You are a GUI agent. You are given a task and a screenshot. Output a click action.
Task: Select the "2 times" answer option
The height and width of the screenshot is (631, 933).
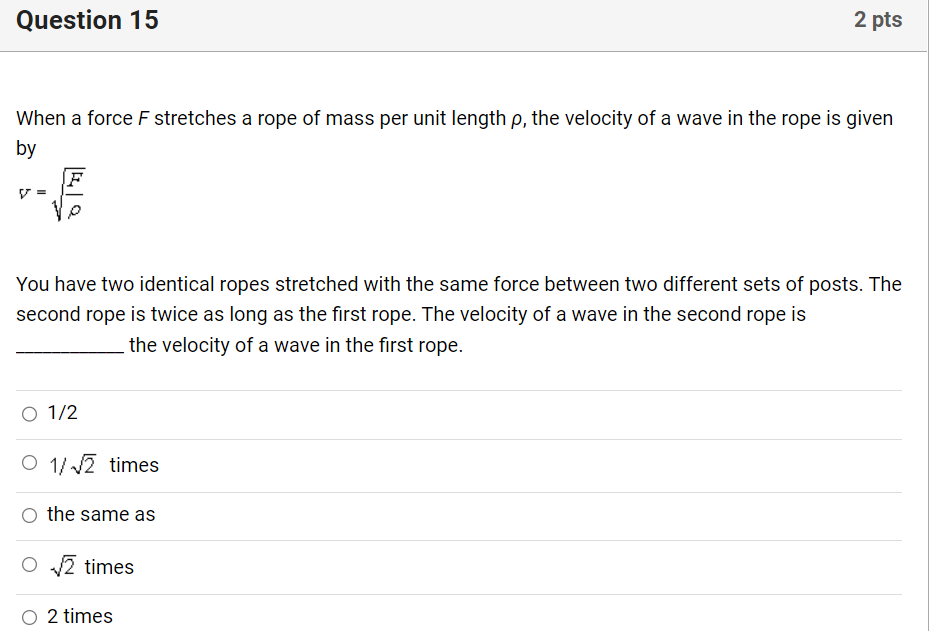pos(80,616)
